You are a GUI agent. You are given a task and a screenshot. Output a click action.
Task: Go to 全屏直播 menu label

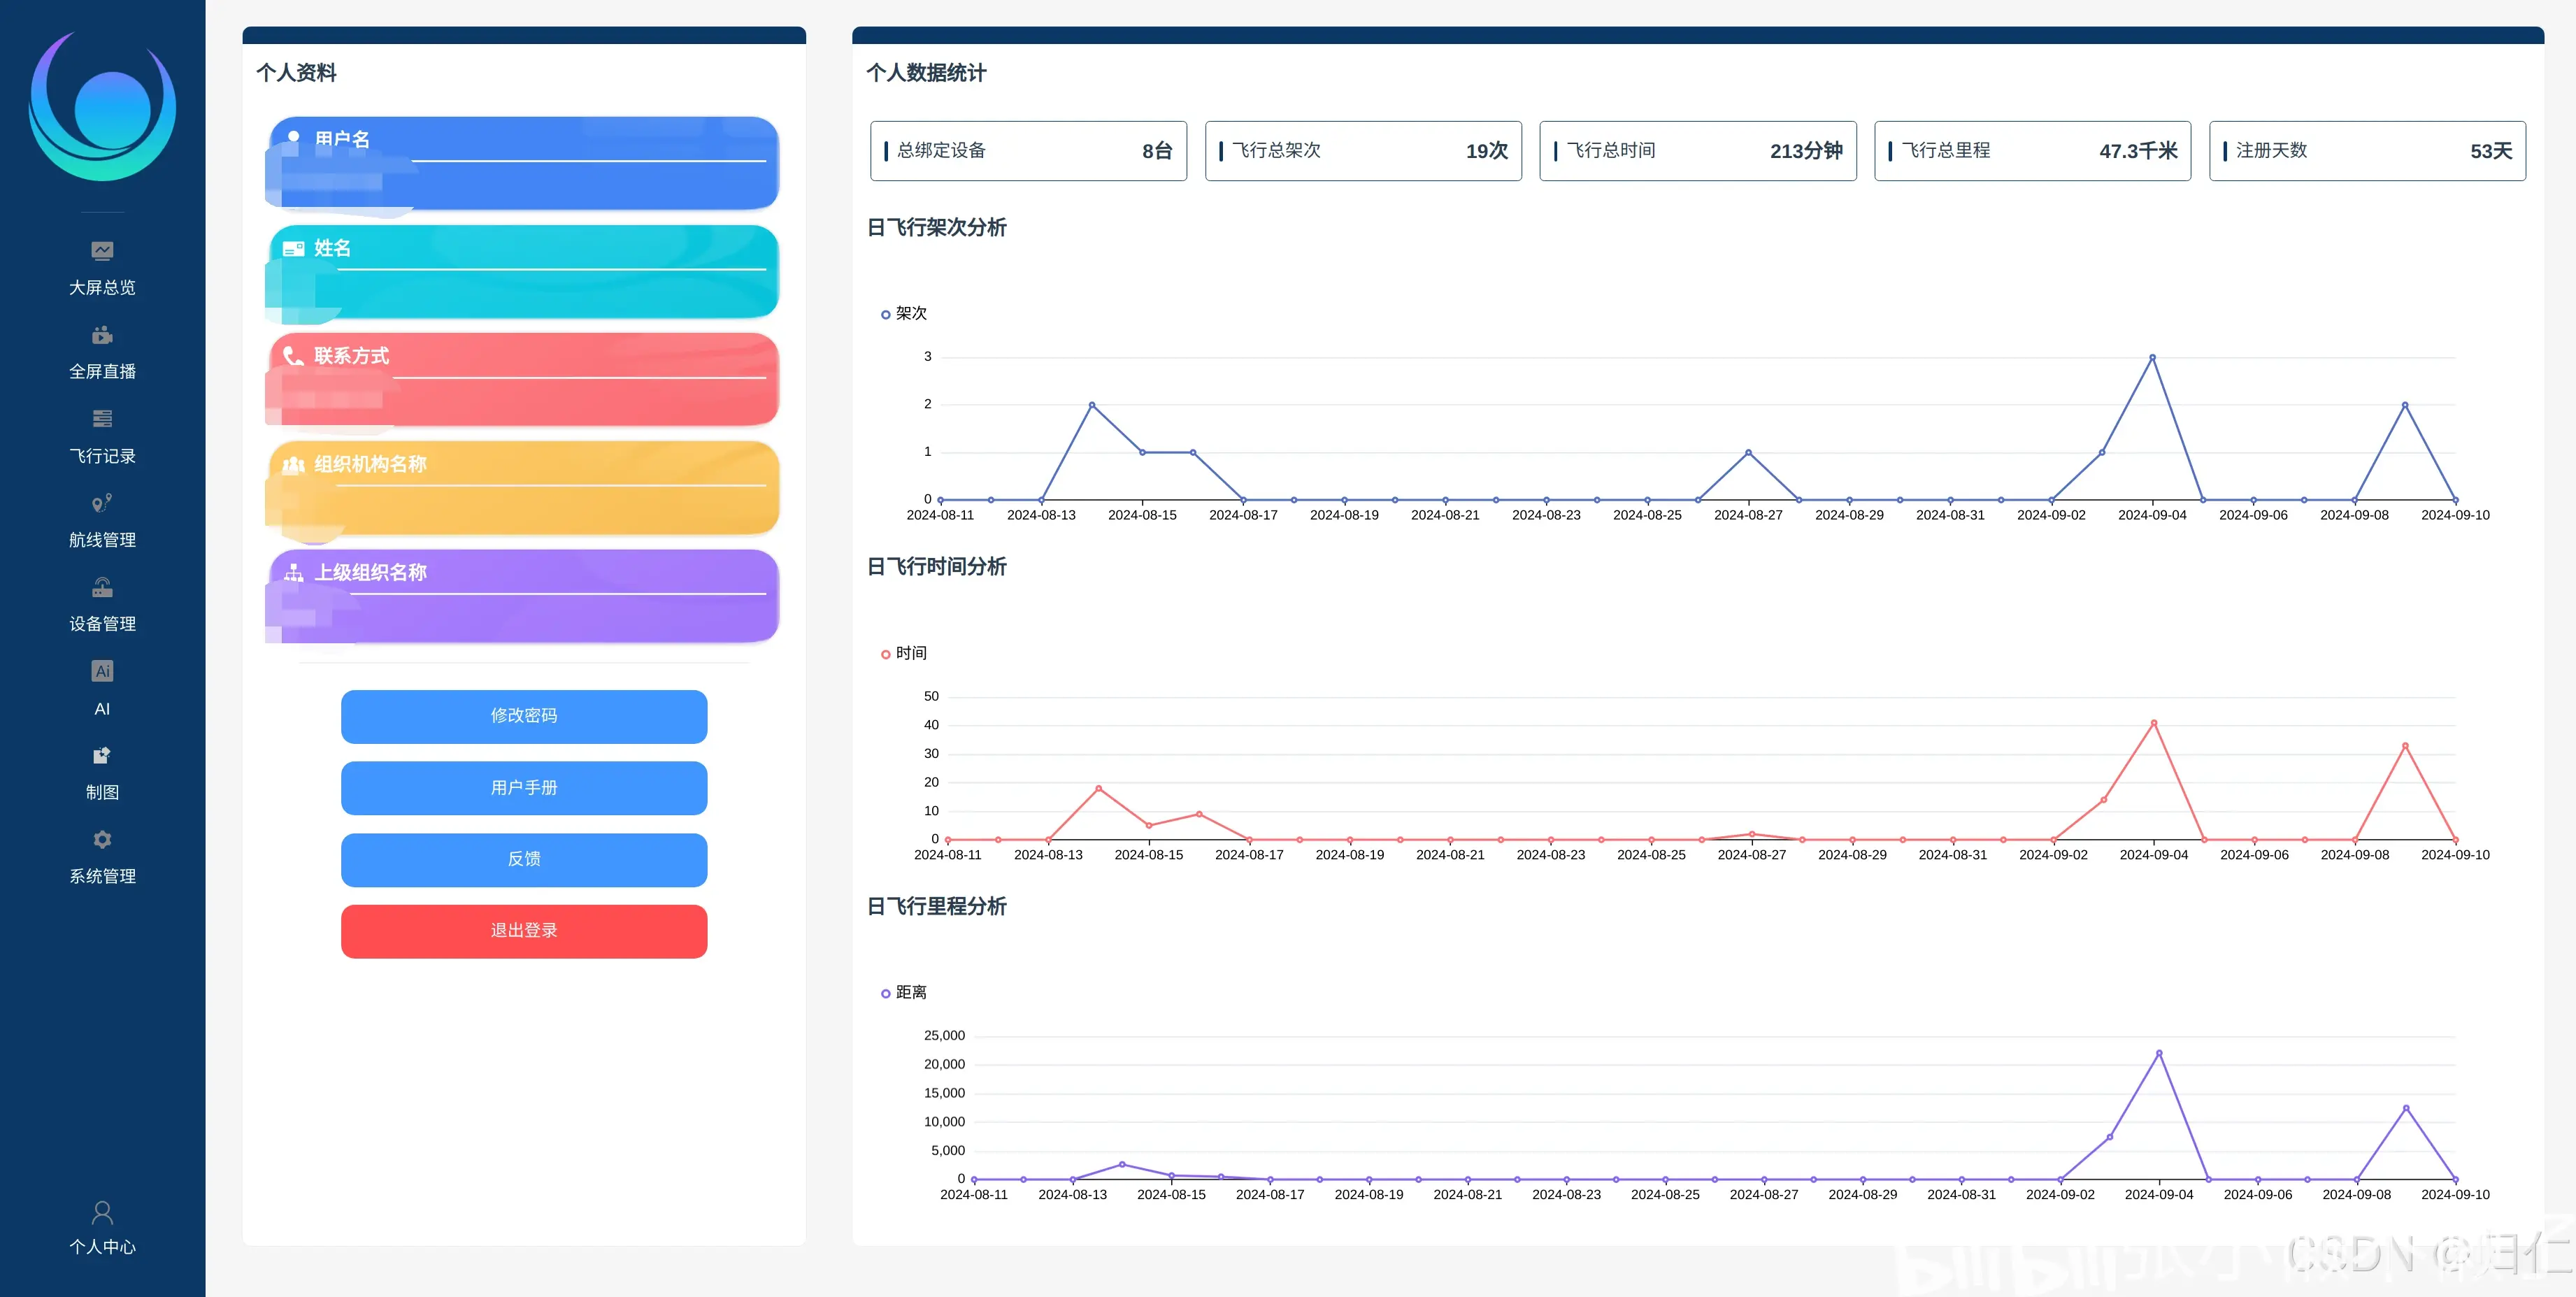102,371
